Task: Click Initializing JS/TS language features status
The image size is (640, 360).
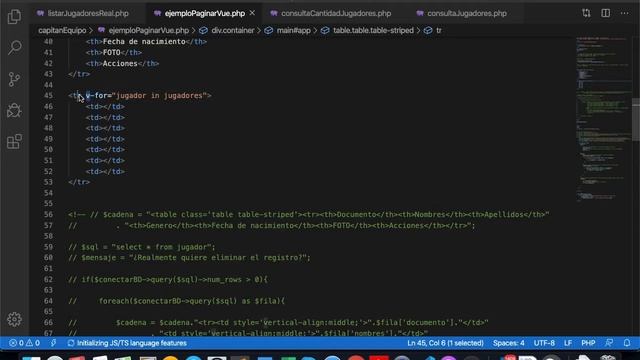Action: tap(127, 343)
